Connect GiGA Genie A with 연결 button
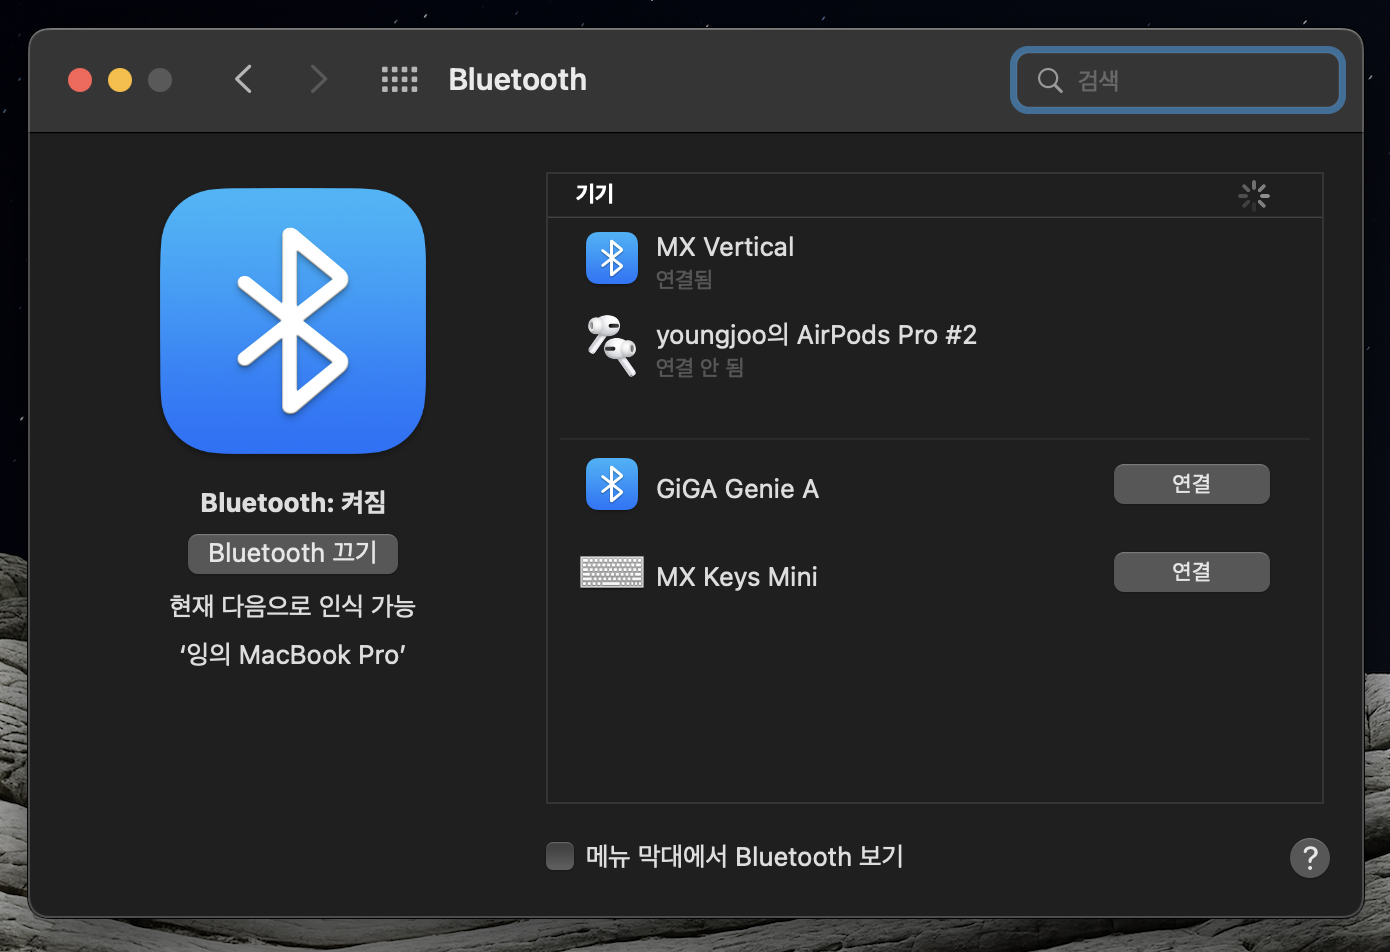This screenshot has width=1390, height=952. pos(1192,484)
